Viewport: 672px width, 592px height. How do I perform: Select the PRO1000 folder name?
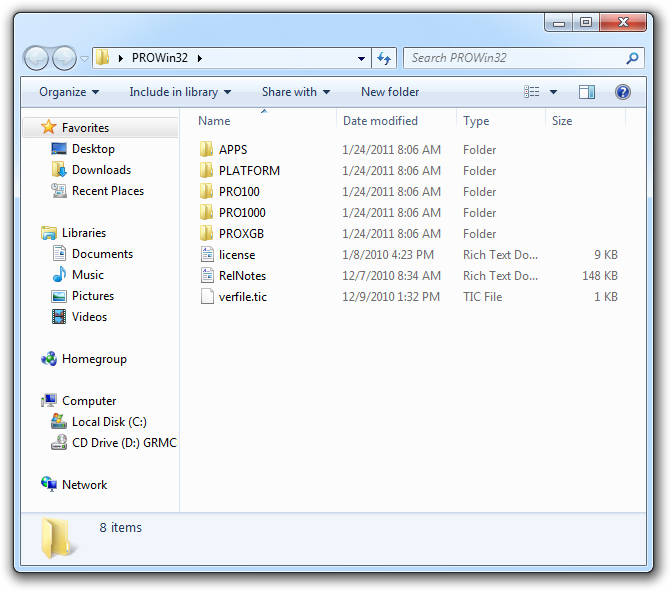click(242, 213)
